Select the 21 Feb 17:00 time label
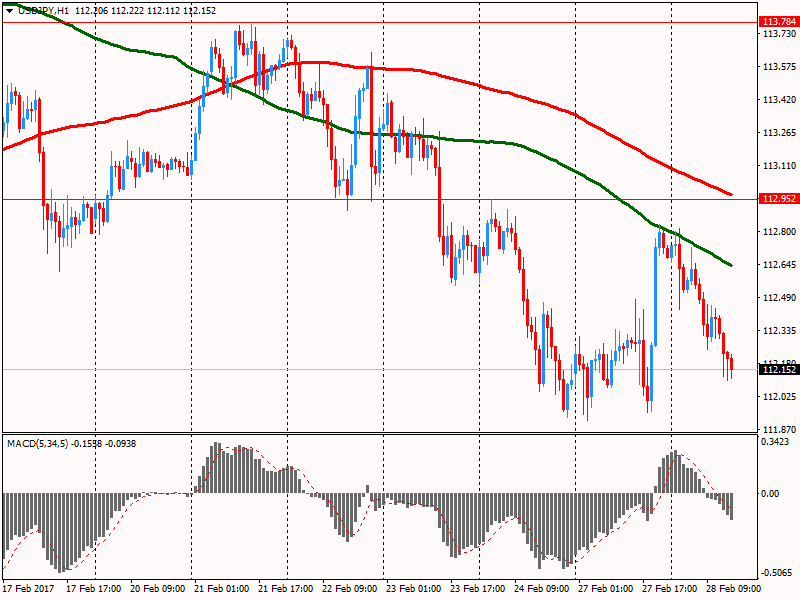Screen dimensions: 800x600 click(285, 588)
